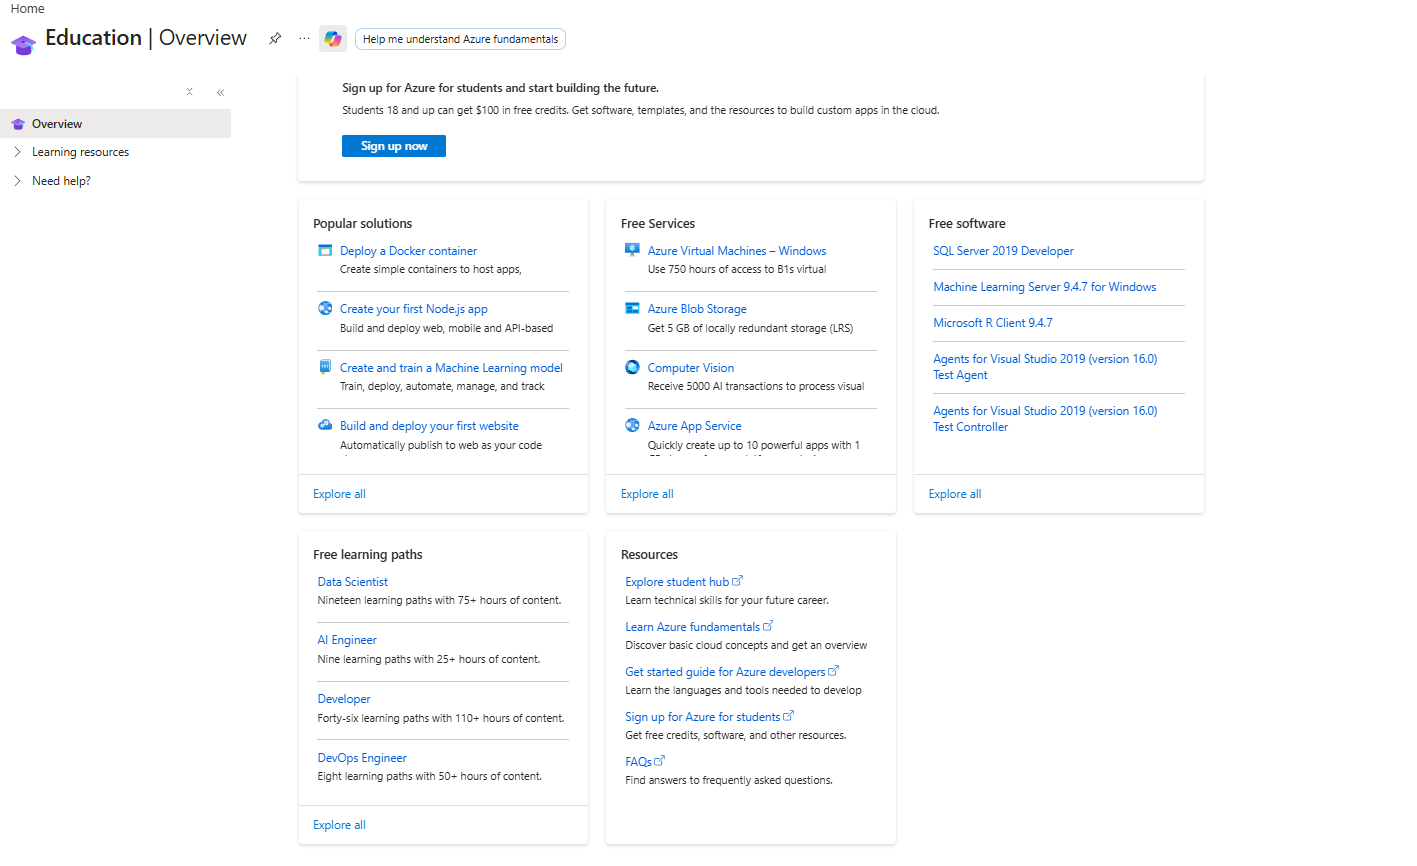Click the Build and deploy website cloud icon

click(x=325, y=425)
